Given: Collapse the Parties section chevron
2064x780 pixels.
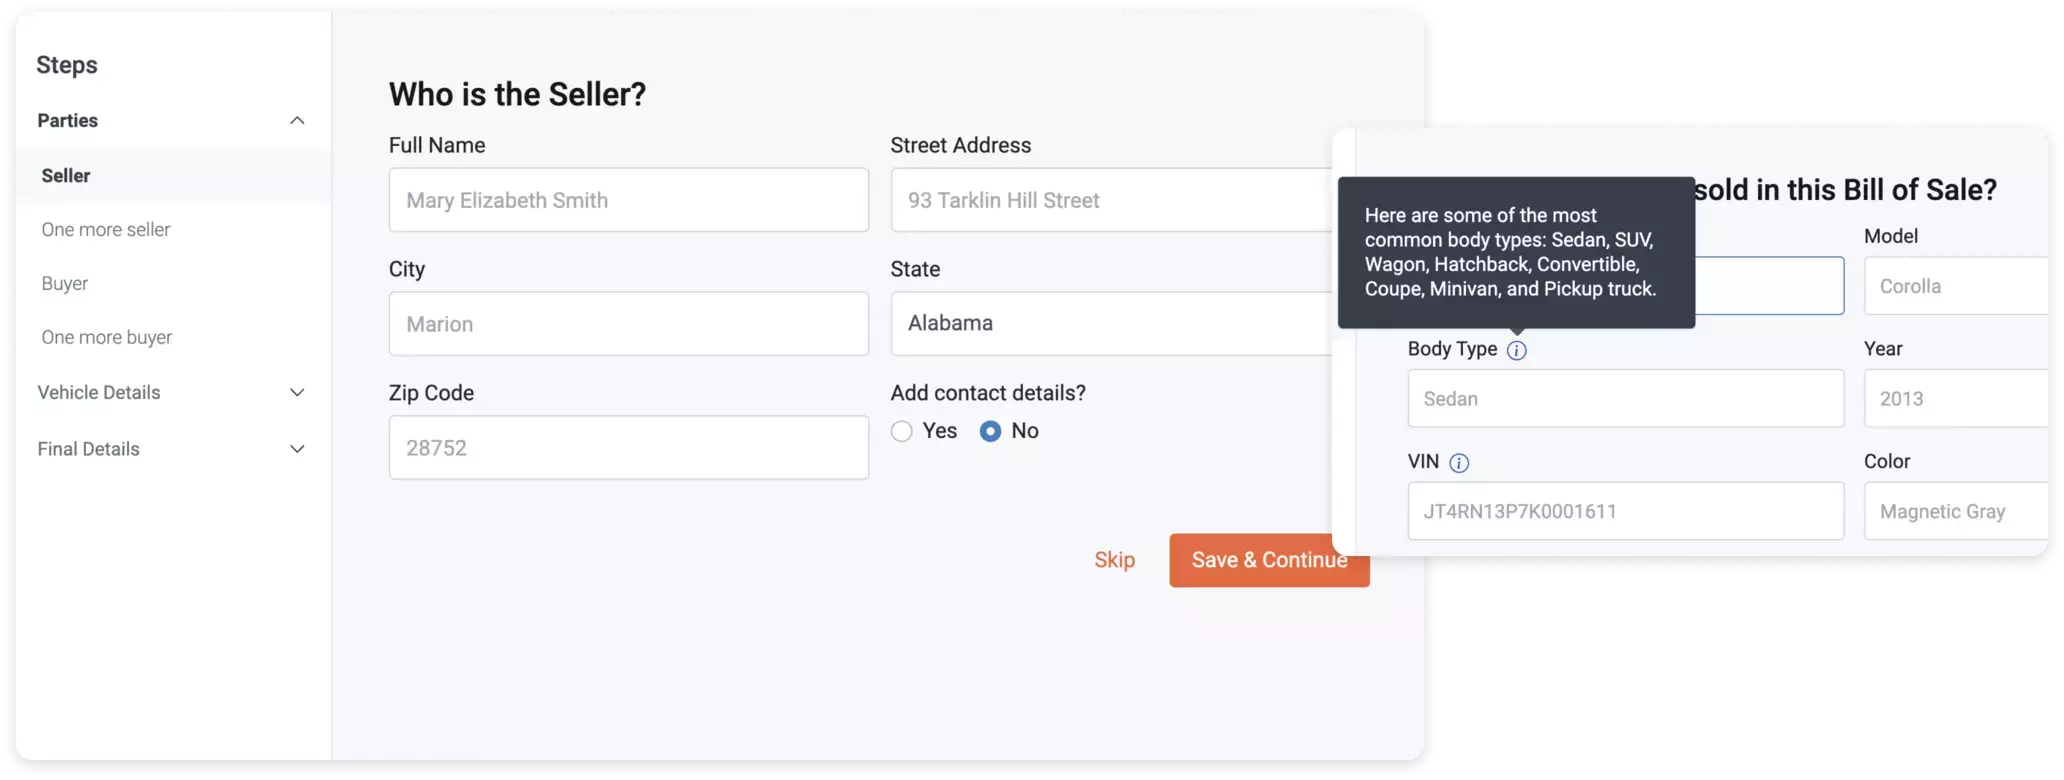Looking at the screenshot, I should click(x=297, y=121).
